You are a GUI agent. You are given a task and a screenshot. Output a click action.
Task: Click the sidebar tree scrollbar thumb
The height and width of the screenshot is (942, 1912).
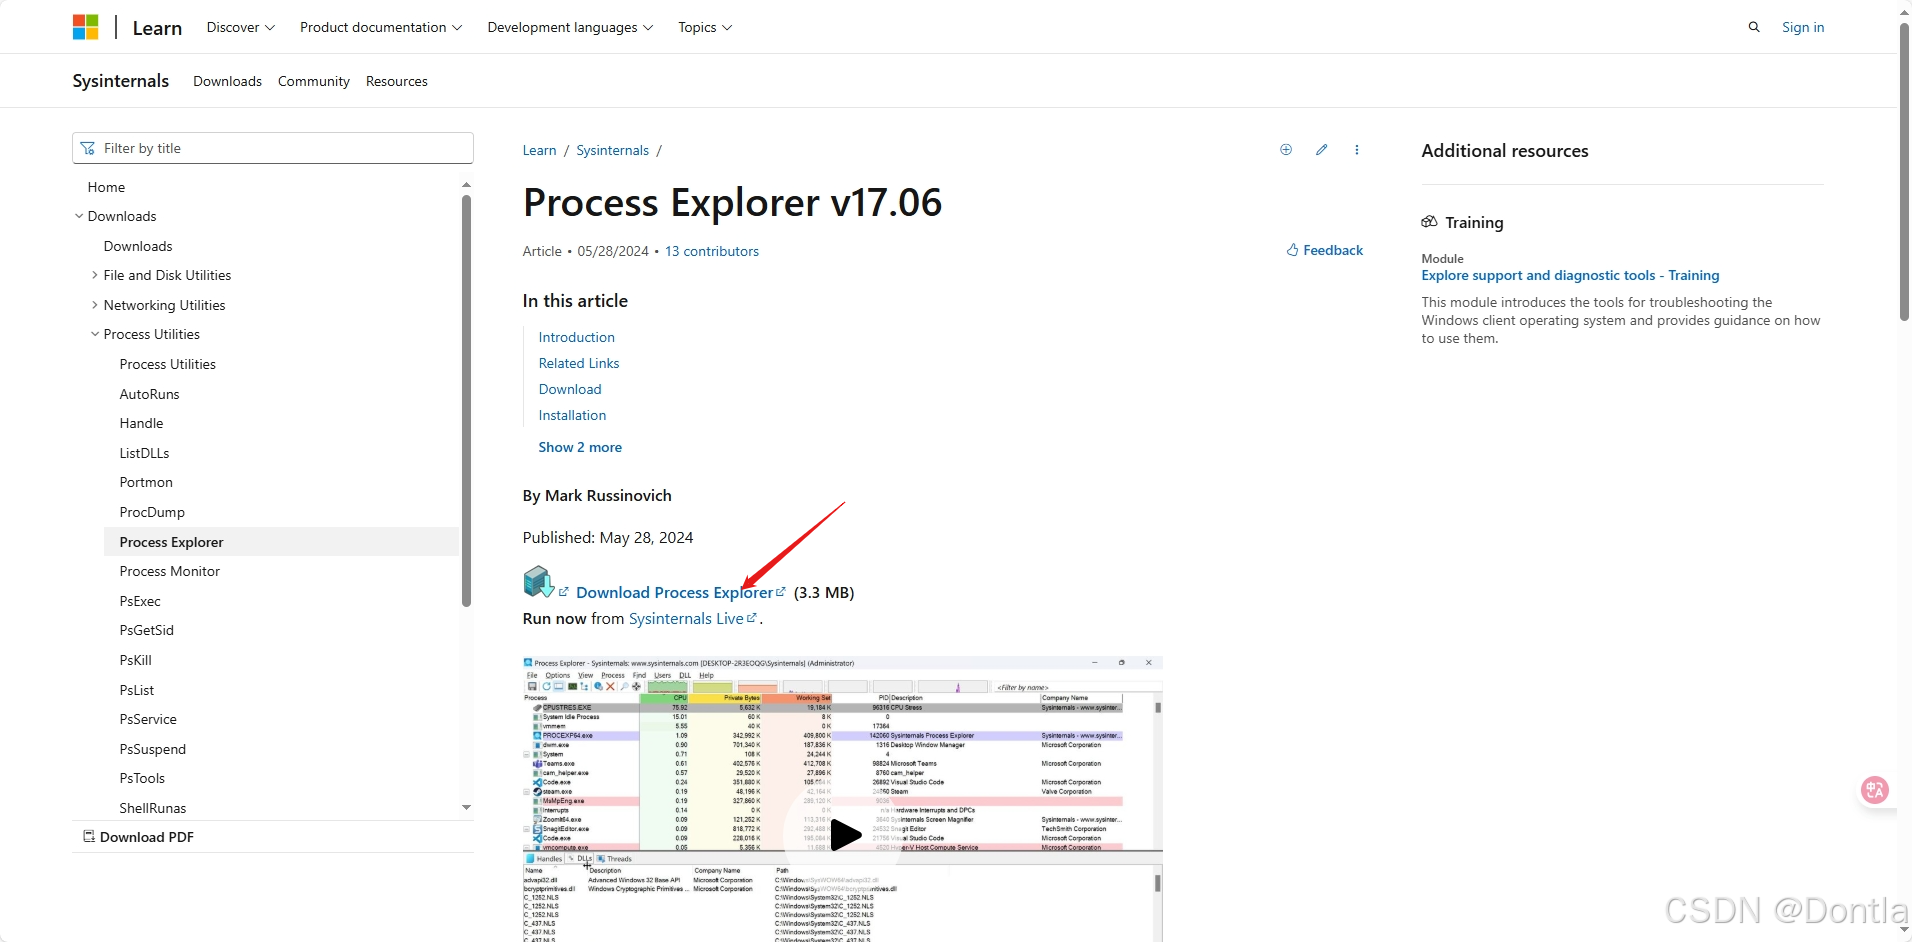(x=466, y=400)
